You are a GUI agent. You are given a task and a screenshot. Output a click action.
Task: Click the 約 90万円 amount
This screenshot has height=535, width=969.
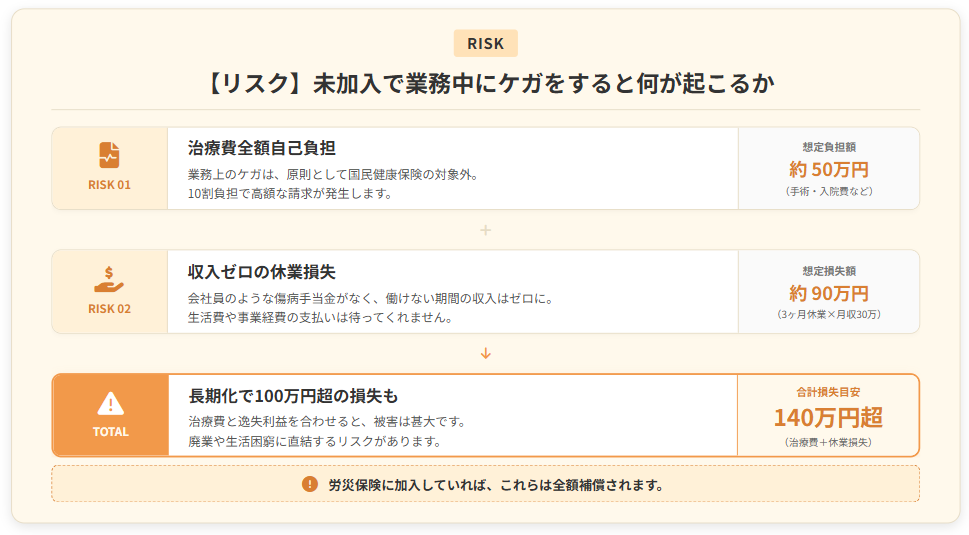click(x=828, y=293)
